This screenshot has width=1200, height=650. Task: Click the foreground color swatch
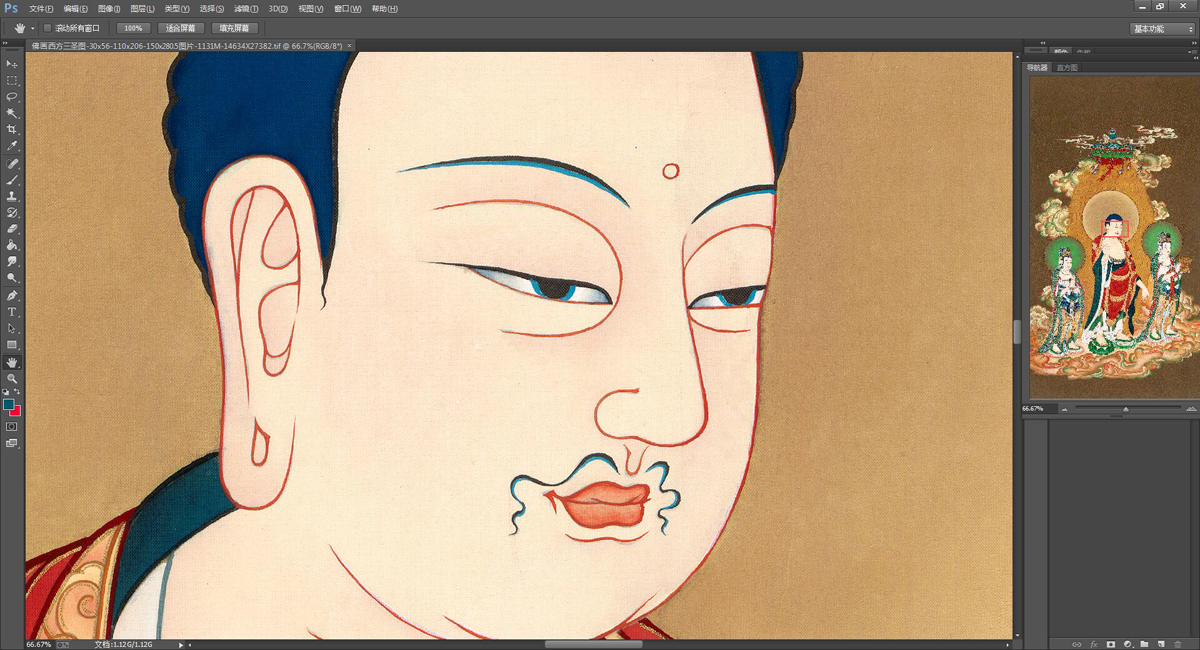point(9,404)
